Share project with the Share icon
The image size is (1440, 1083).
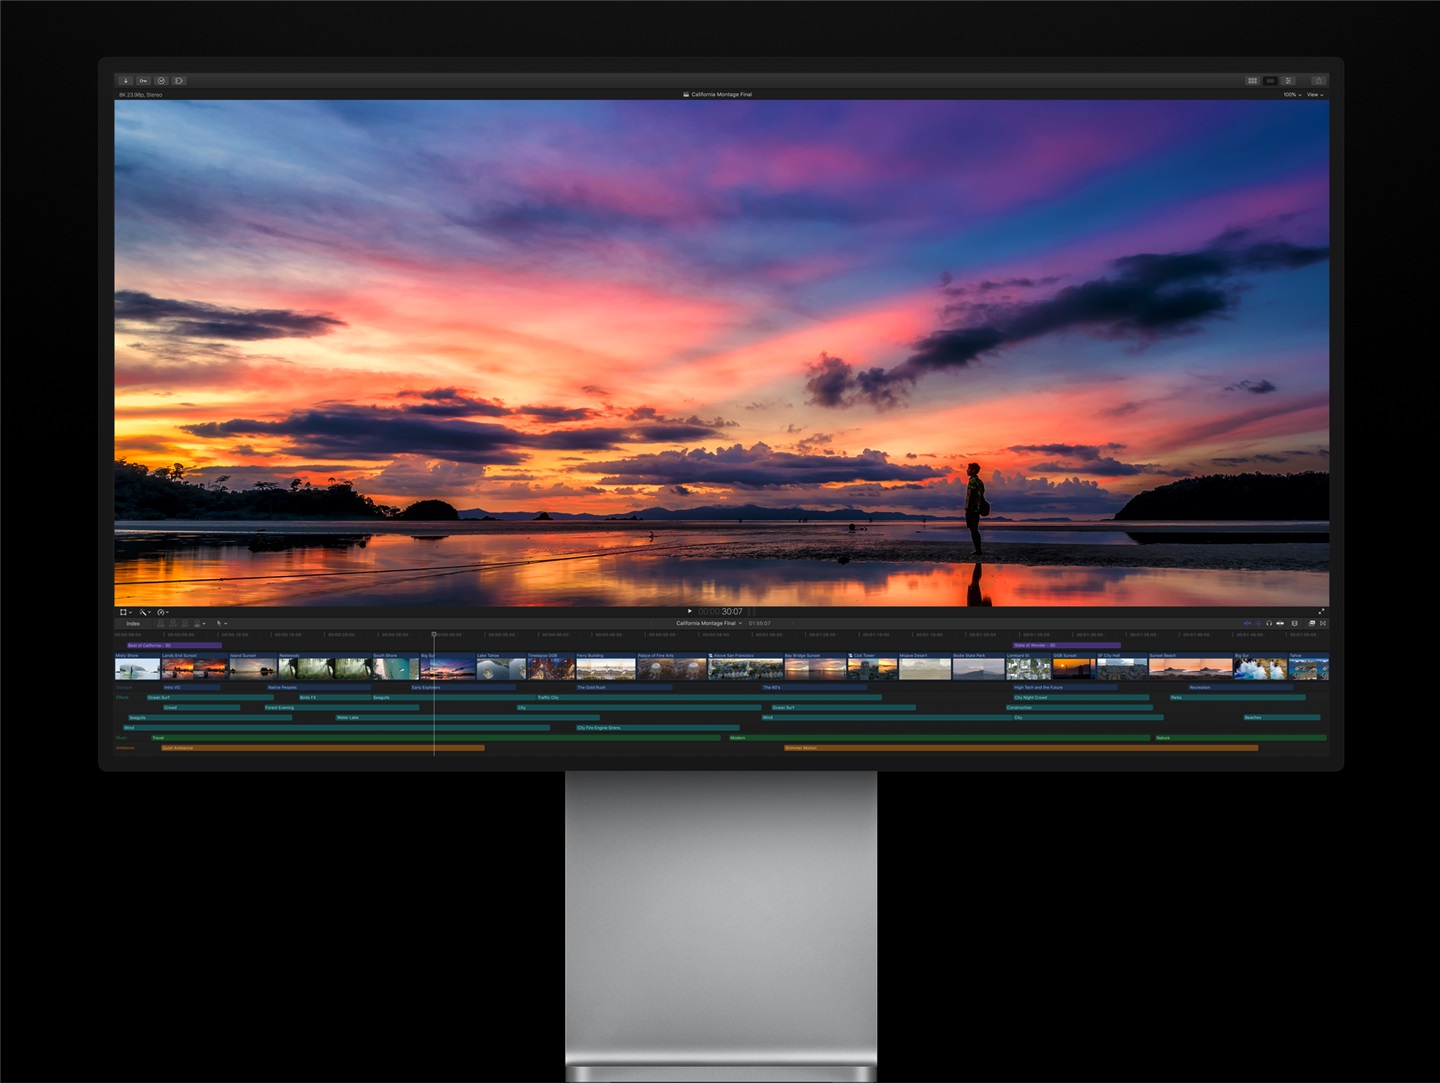click(x=1319, y=80)
